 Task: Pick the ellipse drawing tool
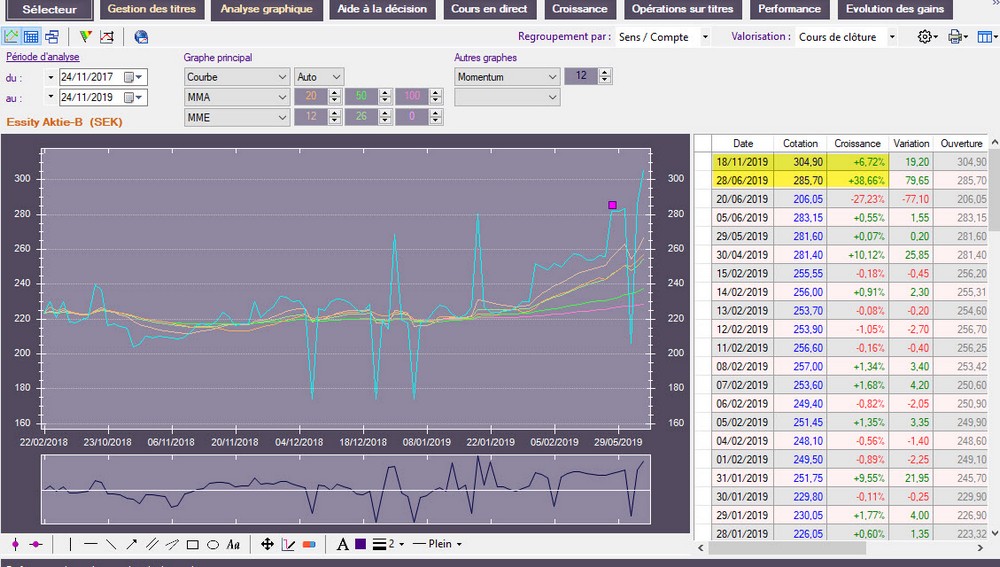tap(212, 545)
